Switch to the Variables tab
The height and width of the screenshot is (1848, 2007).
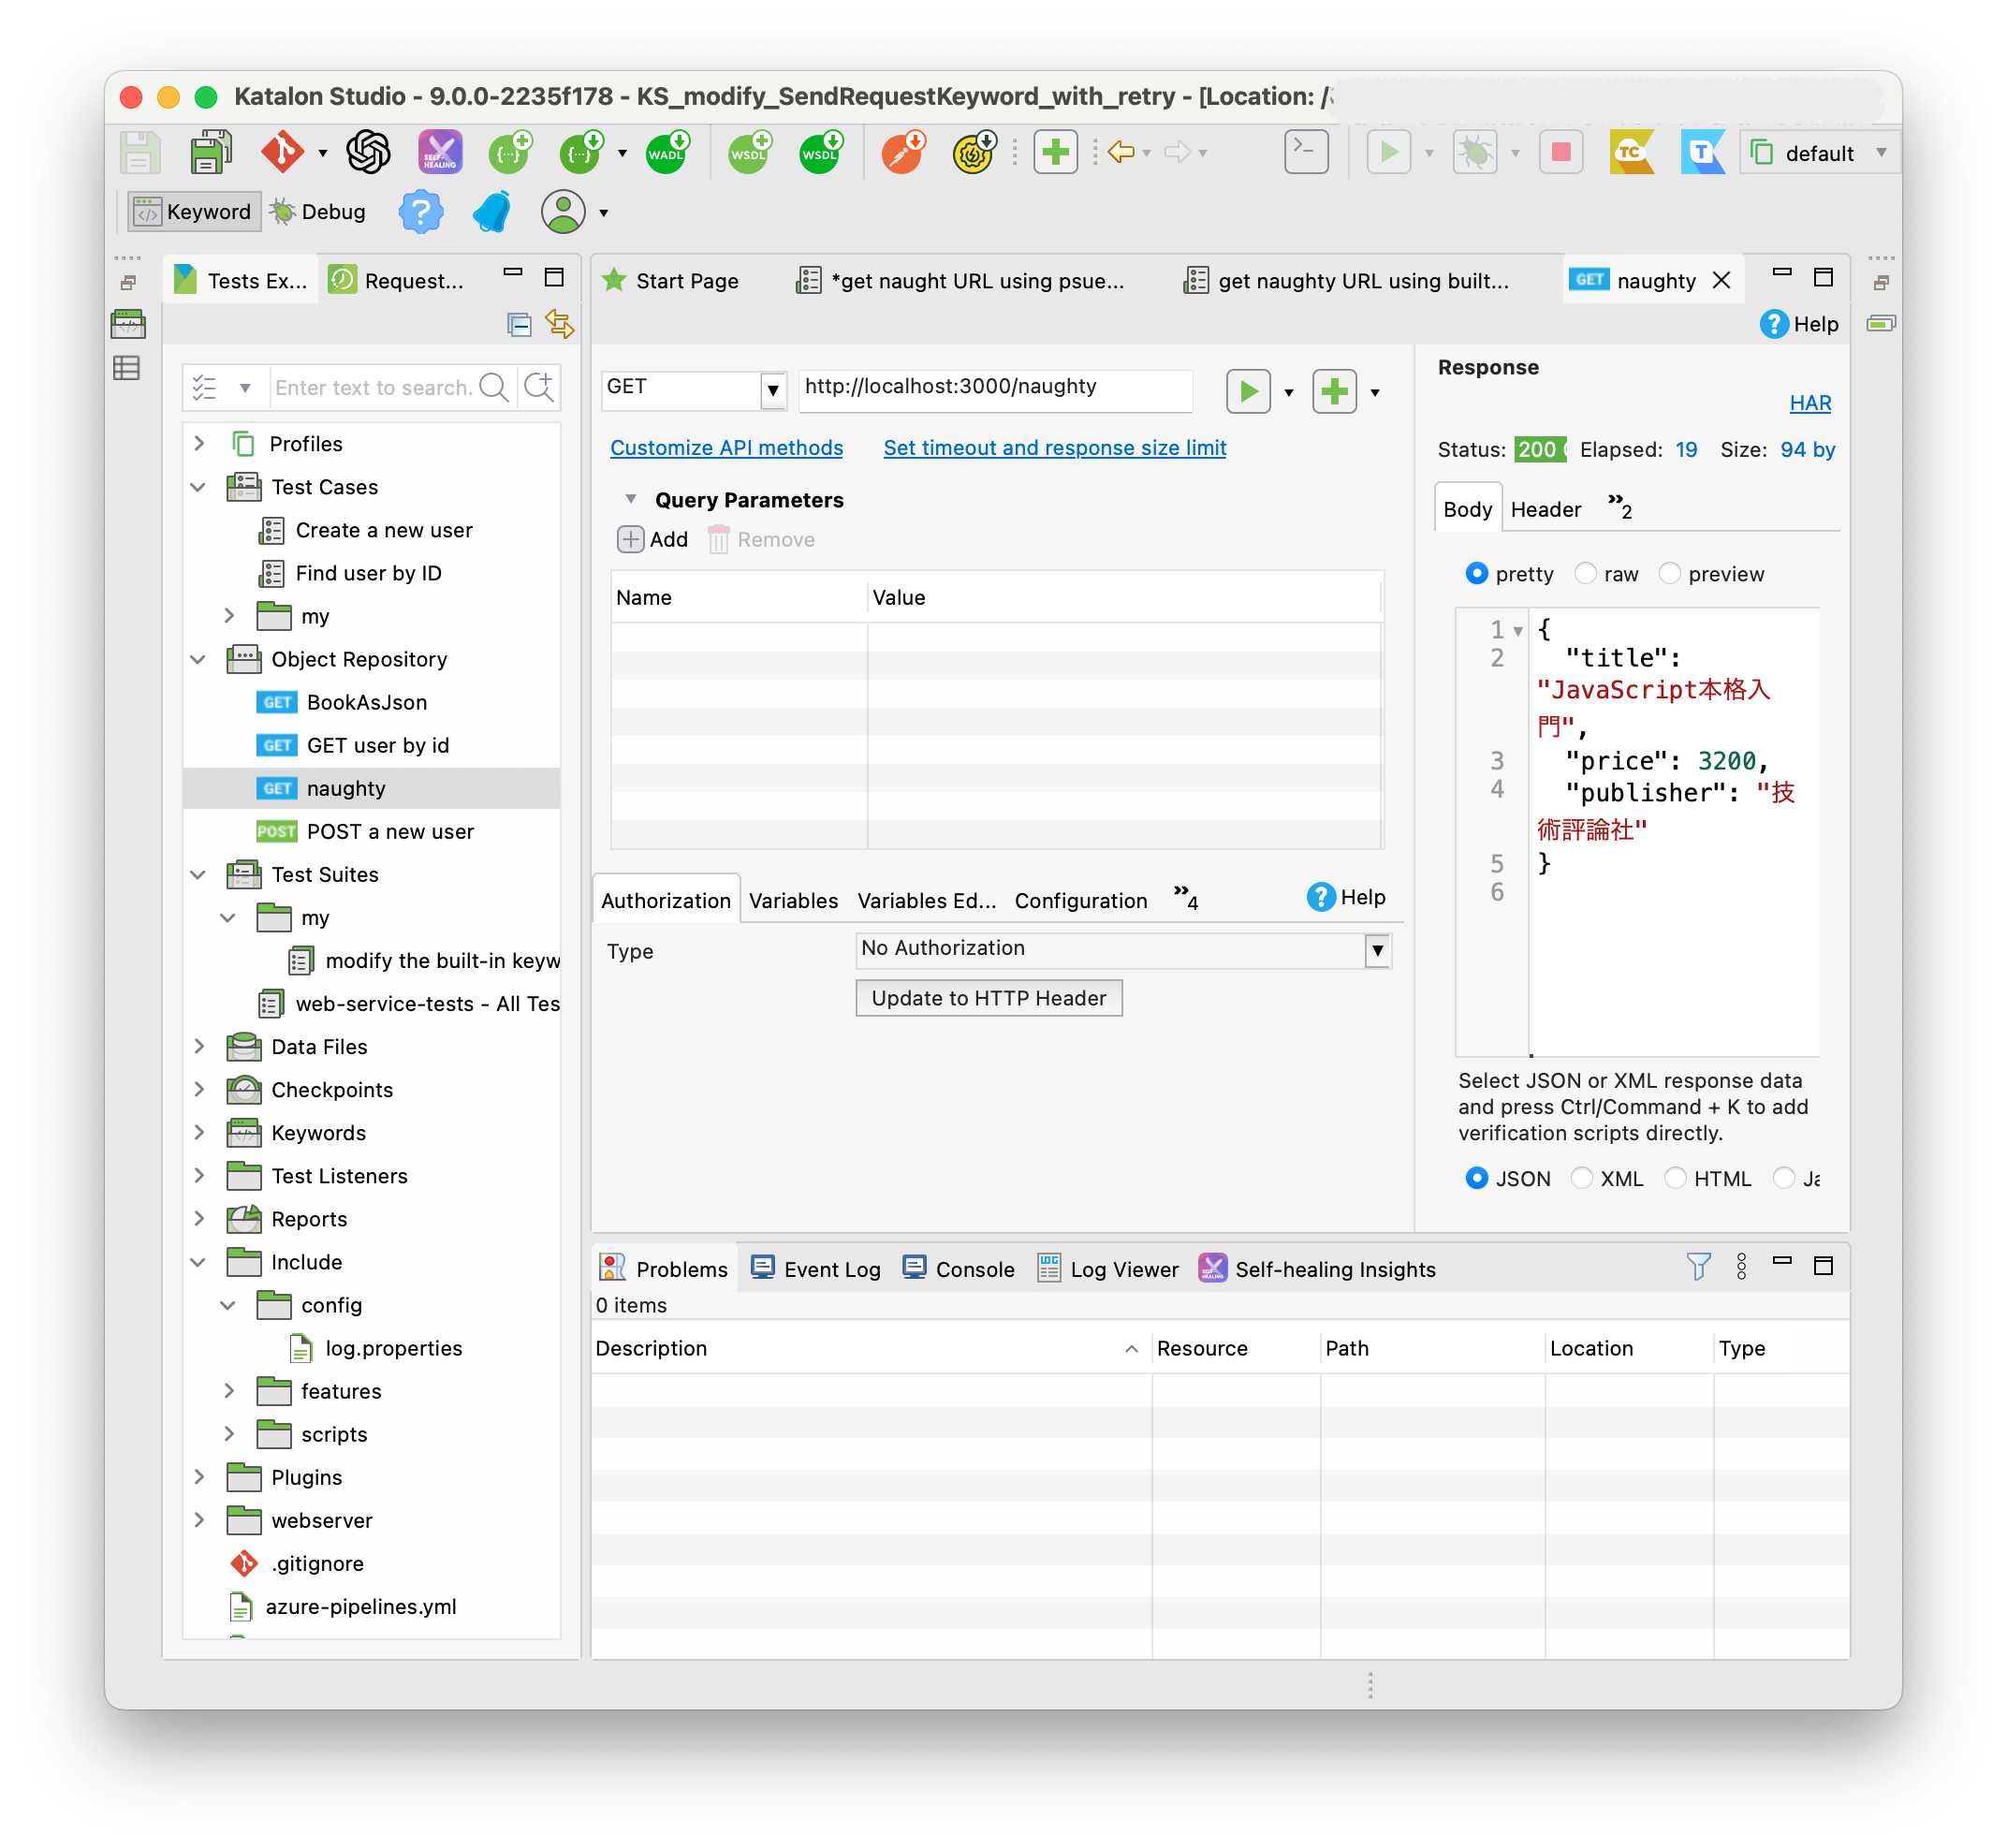point(793,900)
